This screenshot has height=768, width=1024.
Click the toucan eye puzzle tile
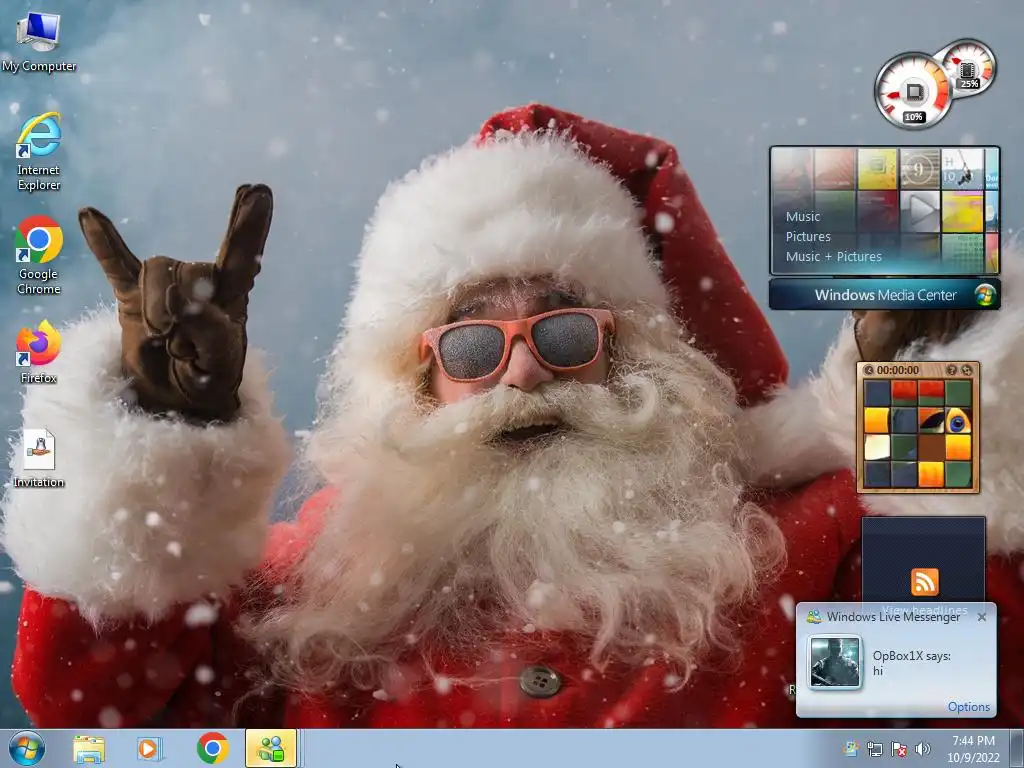pos(957,422)
